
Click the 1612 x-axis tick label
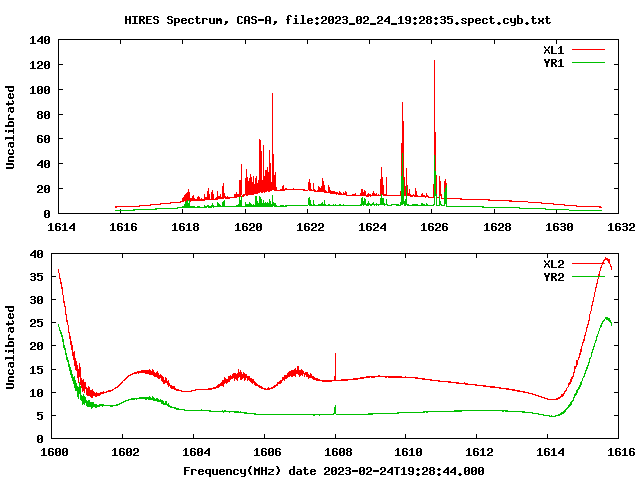click(x=479, y=452)
